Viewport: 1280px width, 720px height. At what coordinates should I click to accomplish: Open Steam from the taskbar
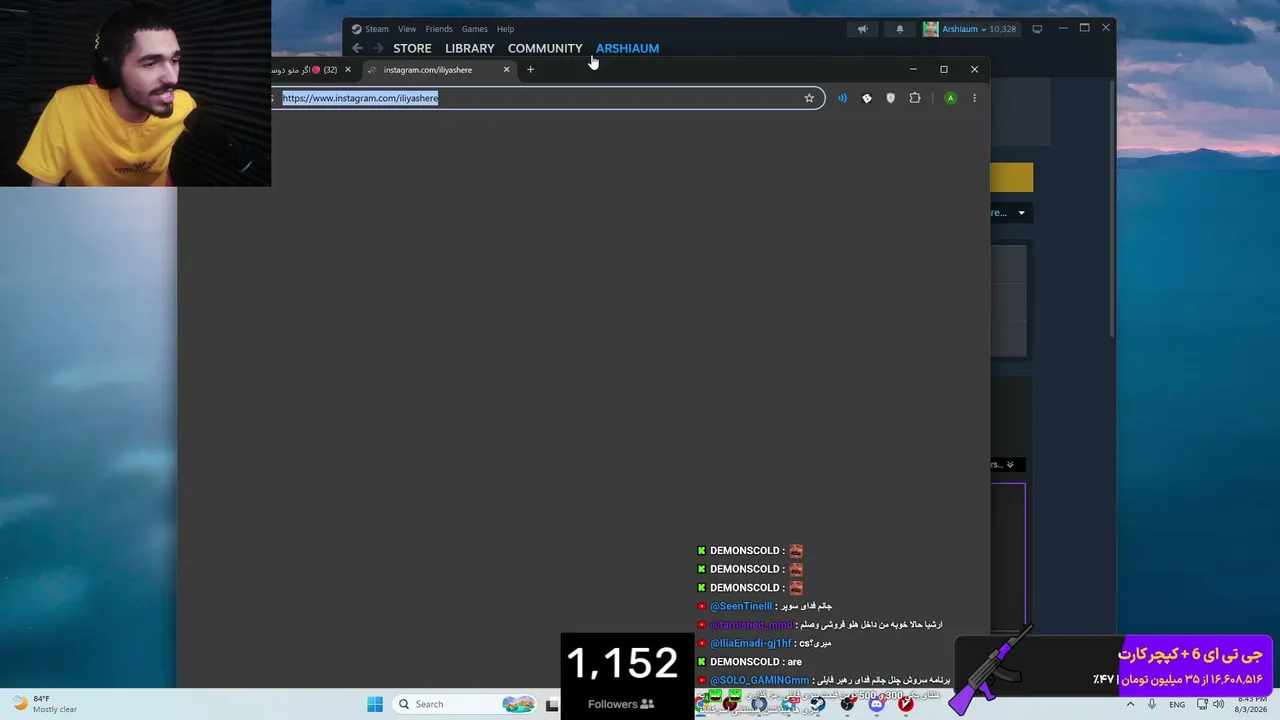click(x=818, y=704)
